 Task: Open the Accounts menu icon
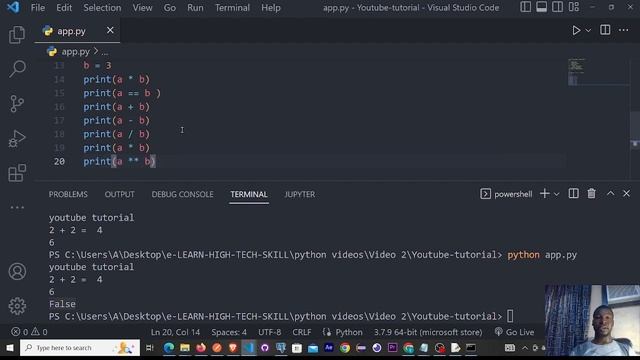click(x=17, y=271)
